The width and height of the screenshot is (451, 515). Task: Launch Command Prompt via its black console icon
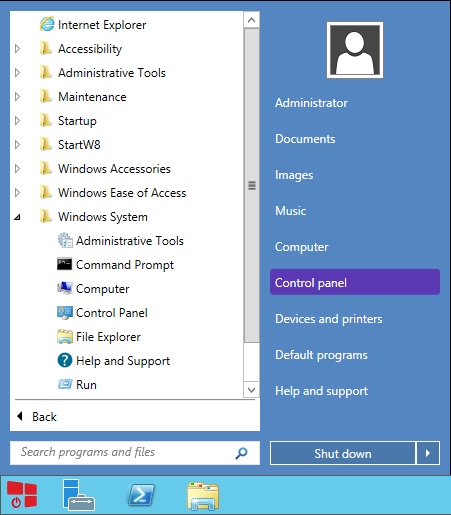click(x=64, y=264)
